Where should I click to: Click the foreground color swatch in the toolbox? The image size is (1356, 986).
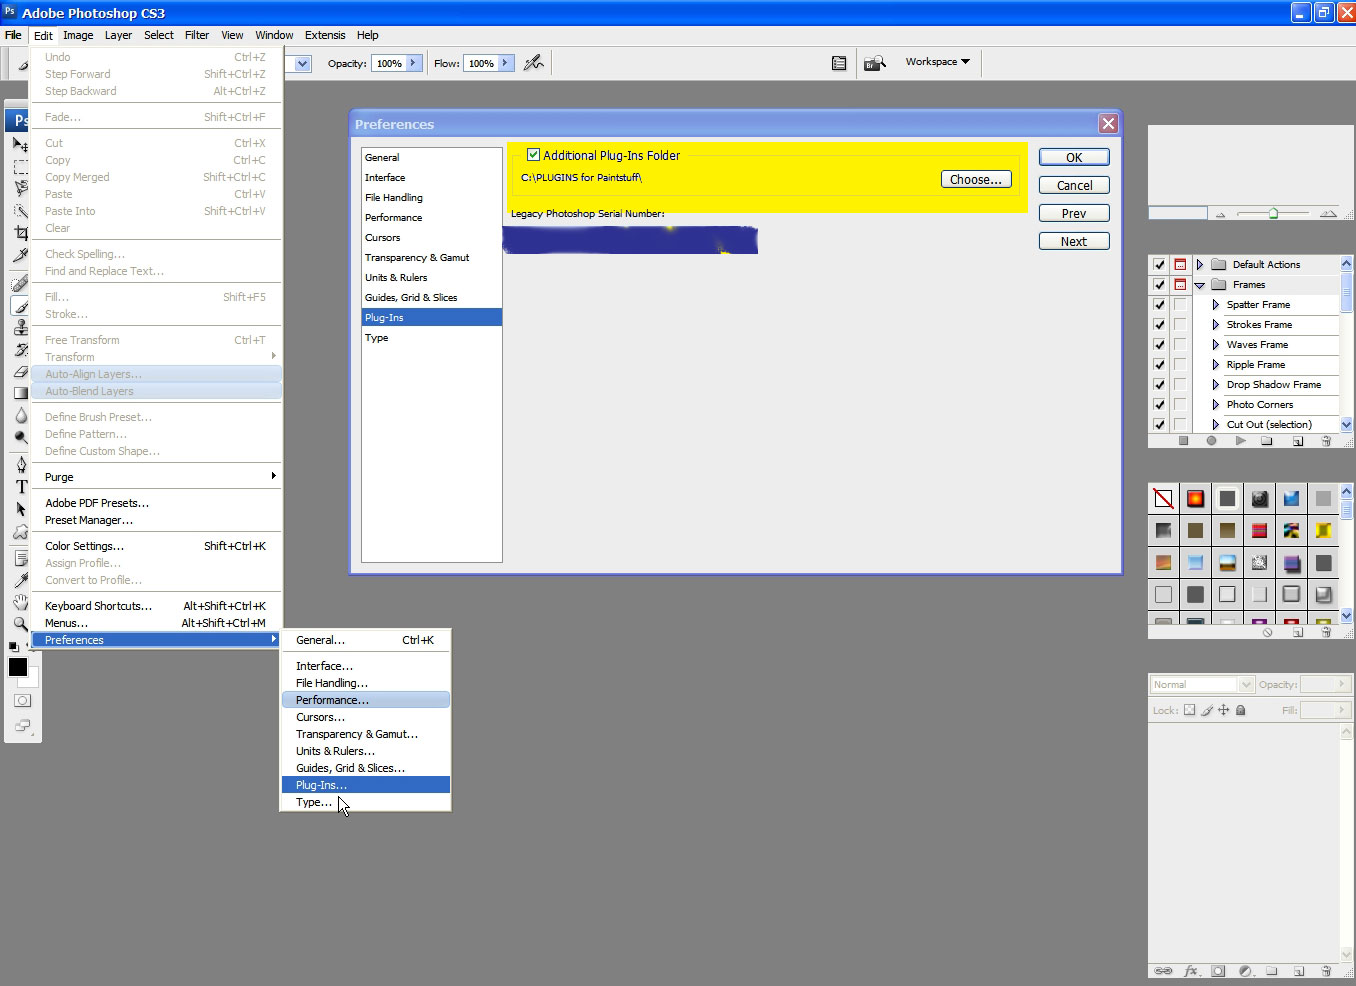(x=17, y=667)
